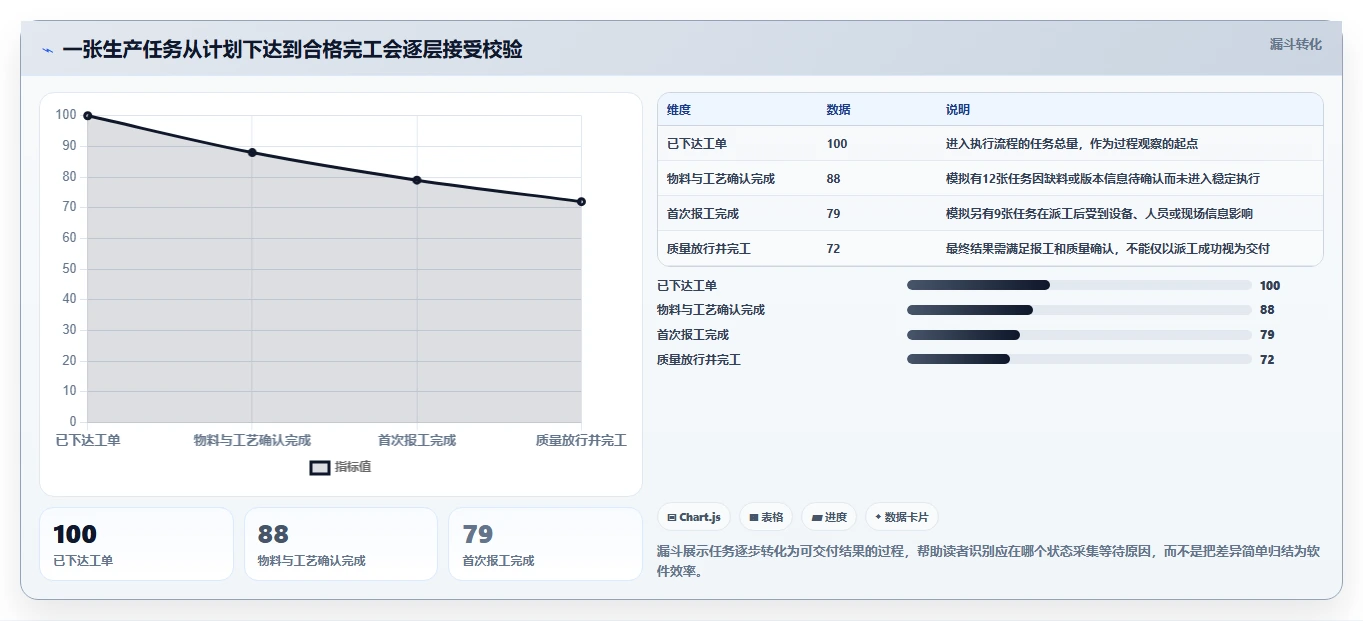Click the 质量放行并完工 progress bar
The image size is (1363, 621).
pyautogui.click(x=1079, y=359)
